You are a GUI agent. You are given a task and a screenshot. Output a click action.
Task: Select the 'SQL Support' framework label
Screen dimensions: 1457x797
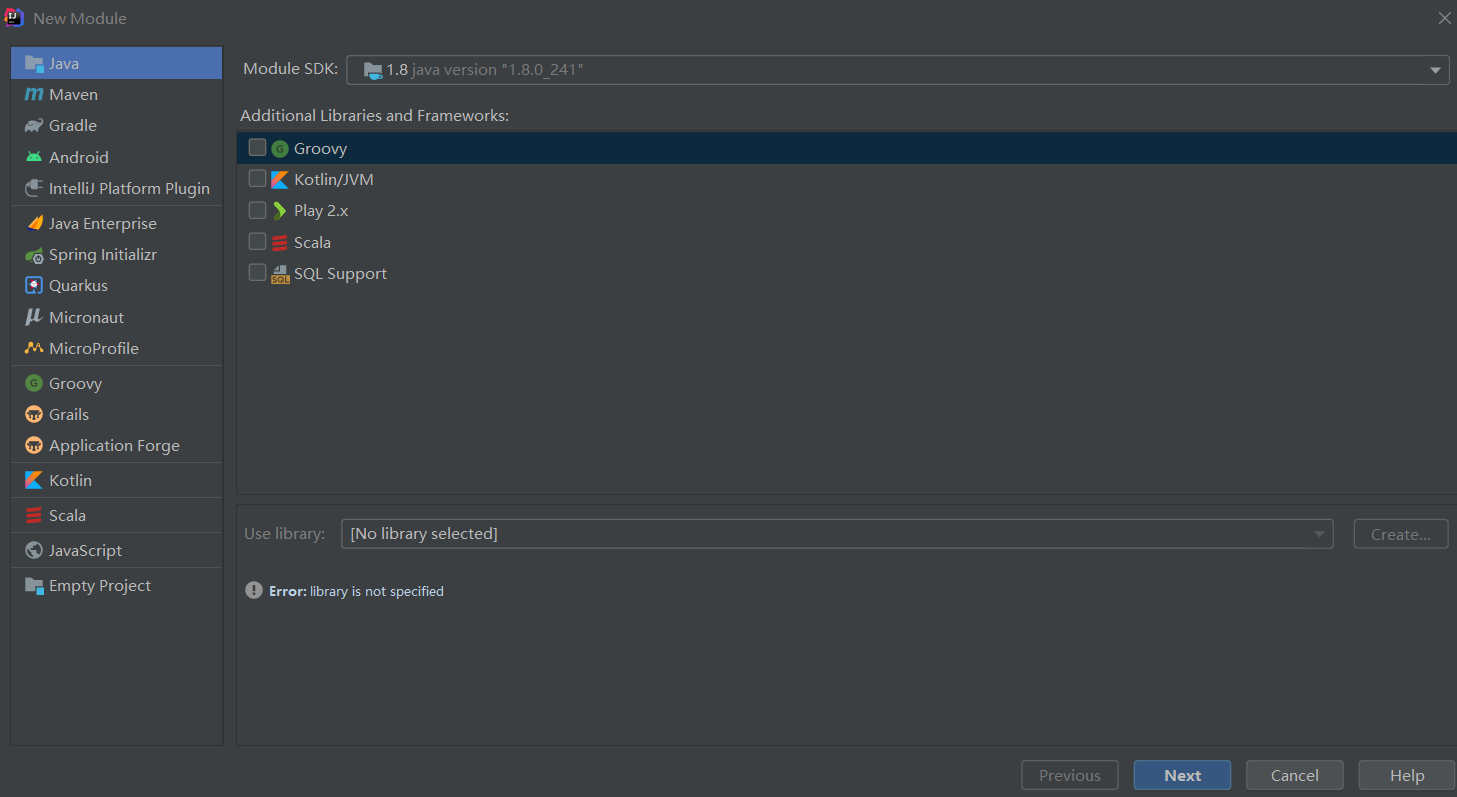340,273
